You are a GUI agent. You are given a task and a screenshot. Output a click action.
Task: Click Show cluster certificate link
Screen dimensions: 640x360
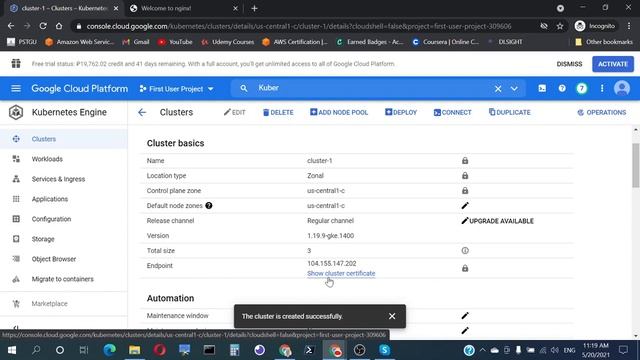point(341,273)
